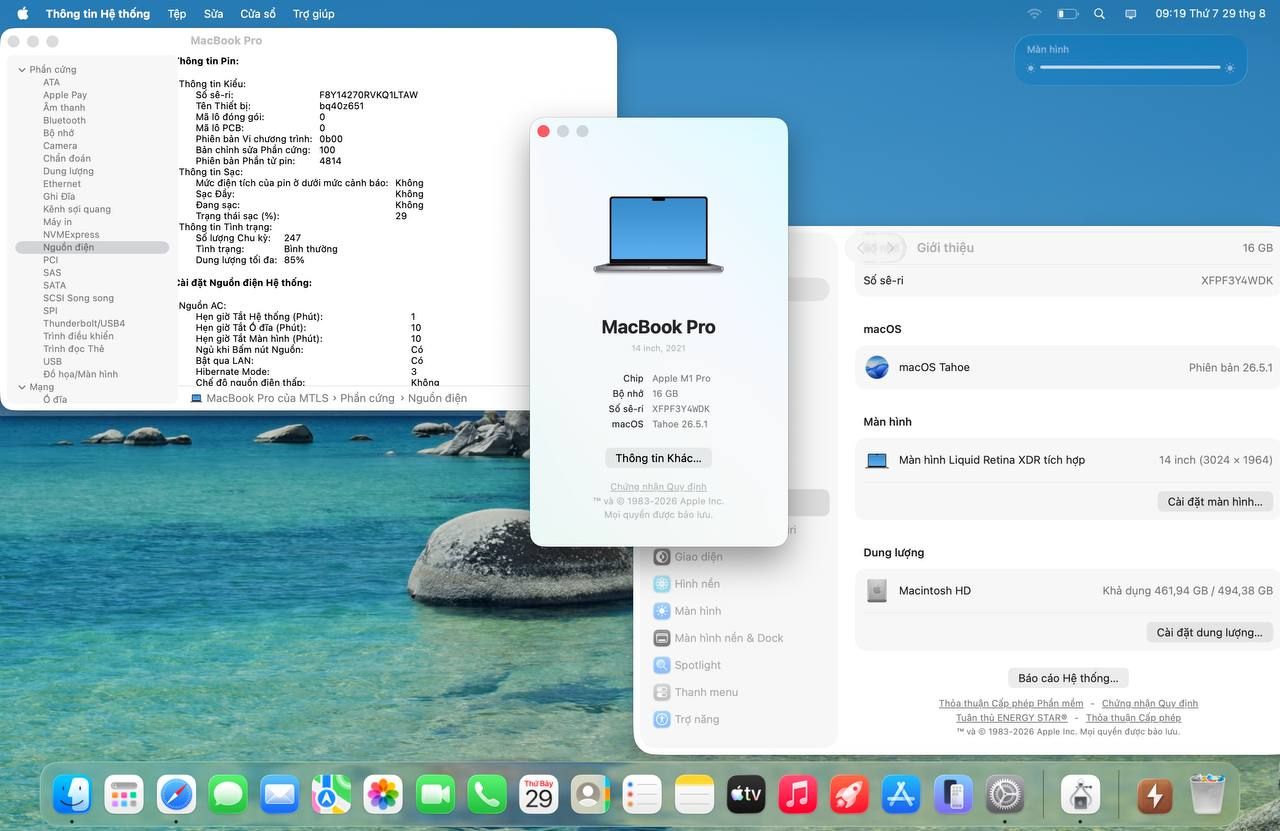Open the Music app in Dock
This screenshot has height=831, width=1280.
pyautogui.click(x=797, y=795)
